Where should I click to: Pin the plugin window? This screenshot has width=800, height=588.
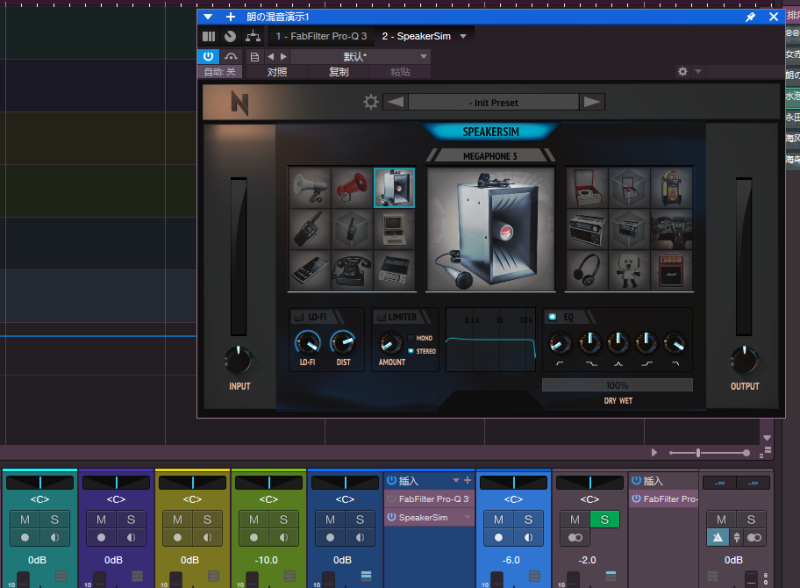(x=751, y=17)
